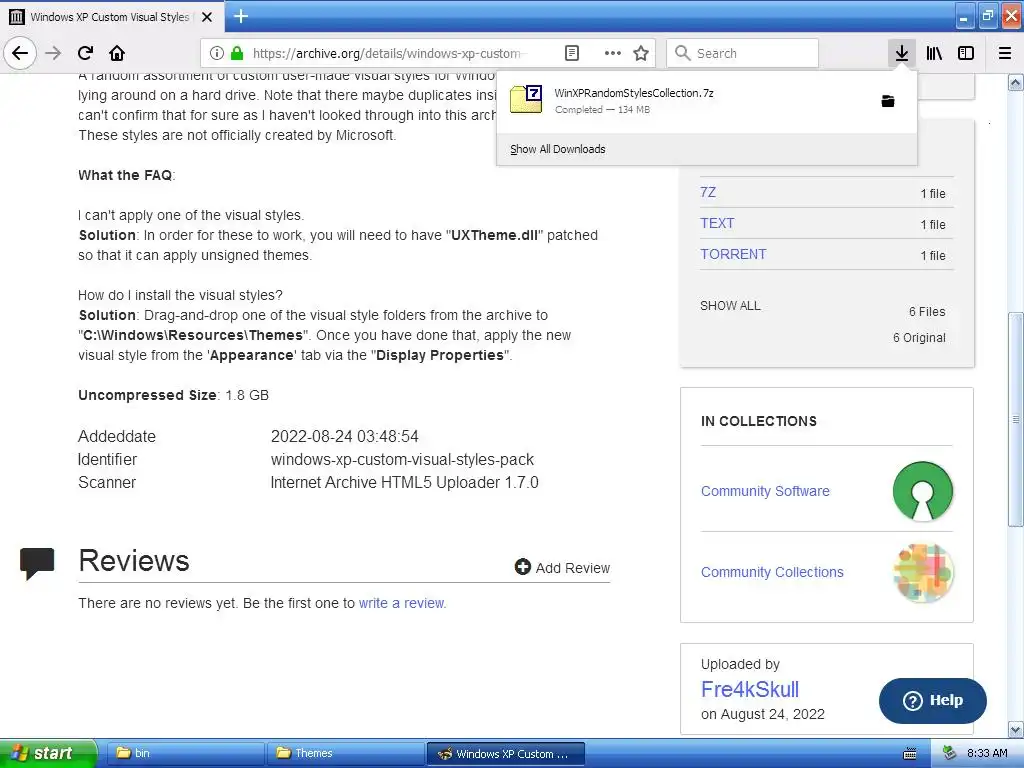
Task: Download the TORRENT file option
Action: click(x=733, y=254)
